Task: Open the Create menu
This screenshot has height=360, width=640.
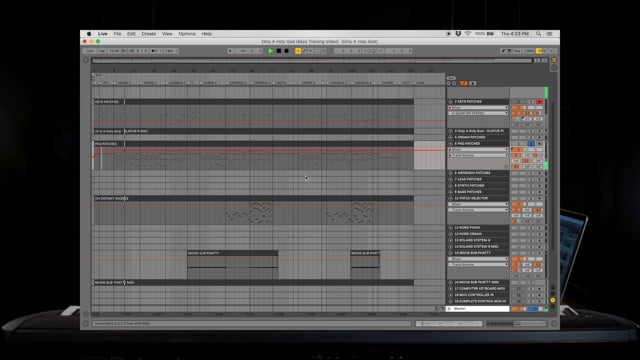Action: [x=149, y=34]
